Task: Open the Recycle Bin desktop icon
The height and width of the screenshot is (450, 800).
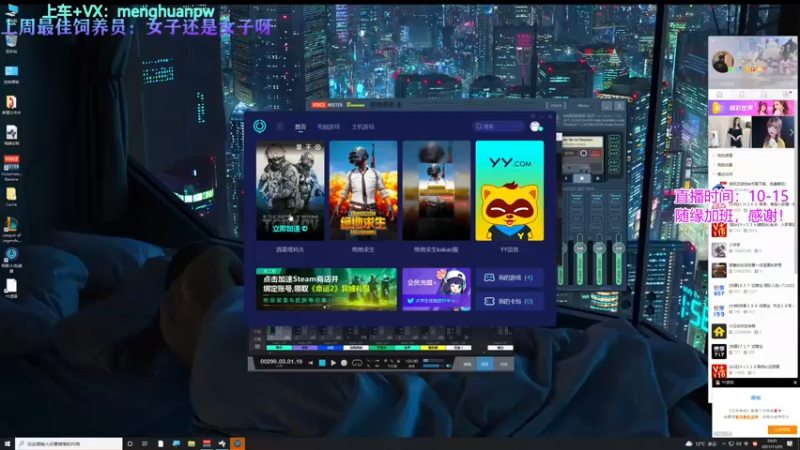Action: pos(11,43)
